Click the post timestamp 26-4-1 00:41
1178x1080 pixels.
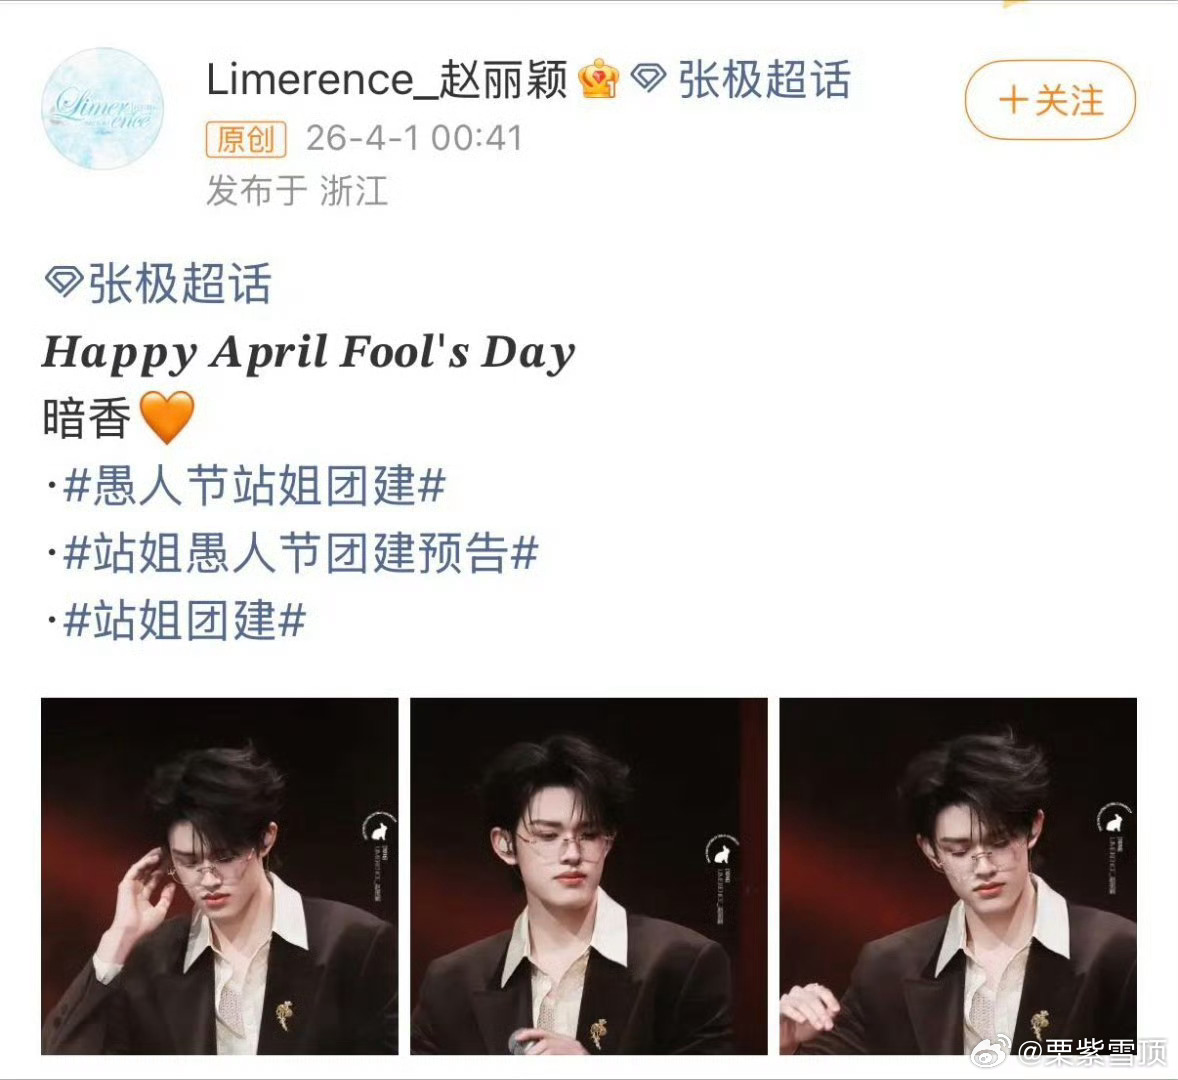(414, 138)
